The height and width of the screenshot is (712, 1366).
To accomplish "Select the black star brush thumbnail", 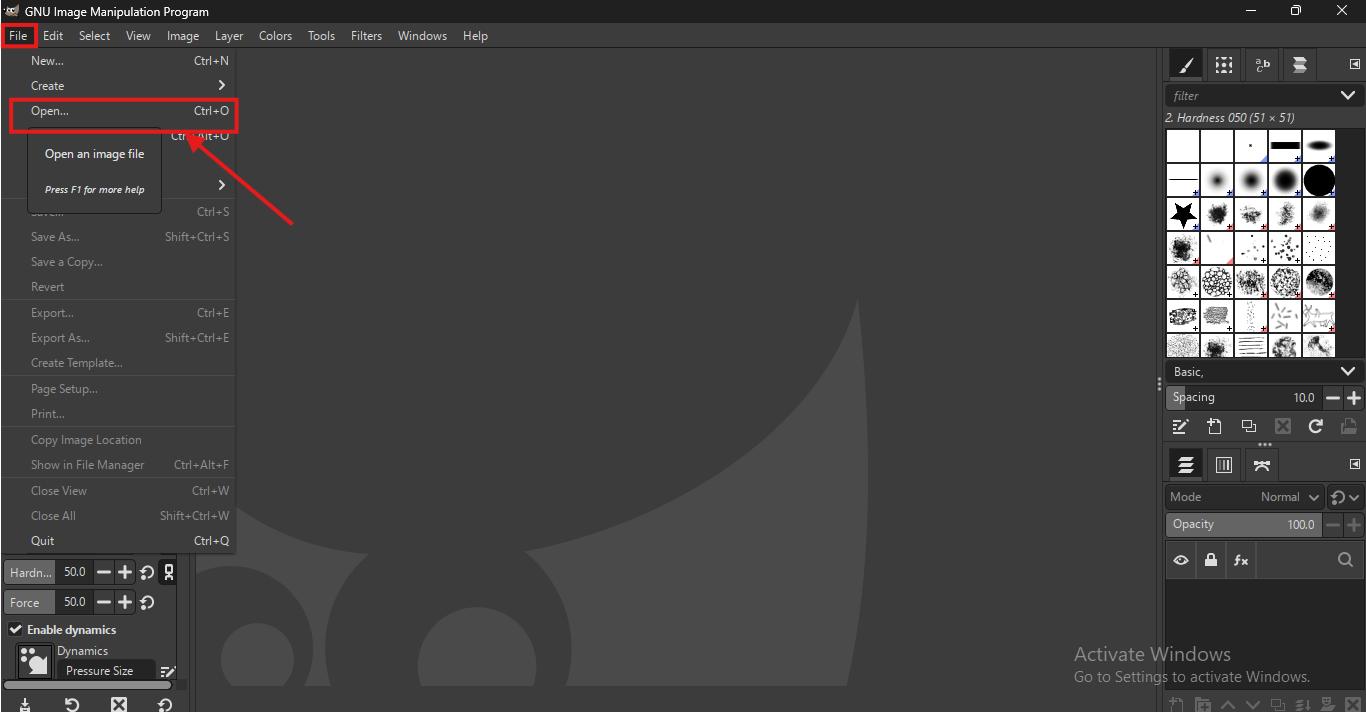I will click(x=1184, y=214).
